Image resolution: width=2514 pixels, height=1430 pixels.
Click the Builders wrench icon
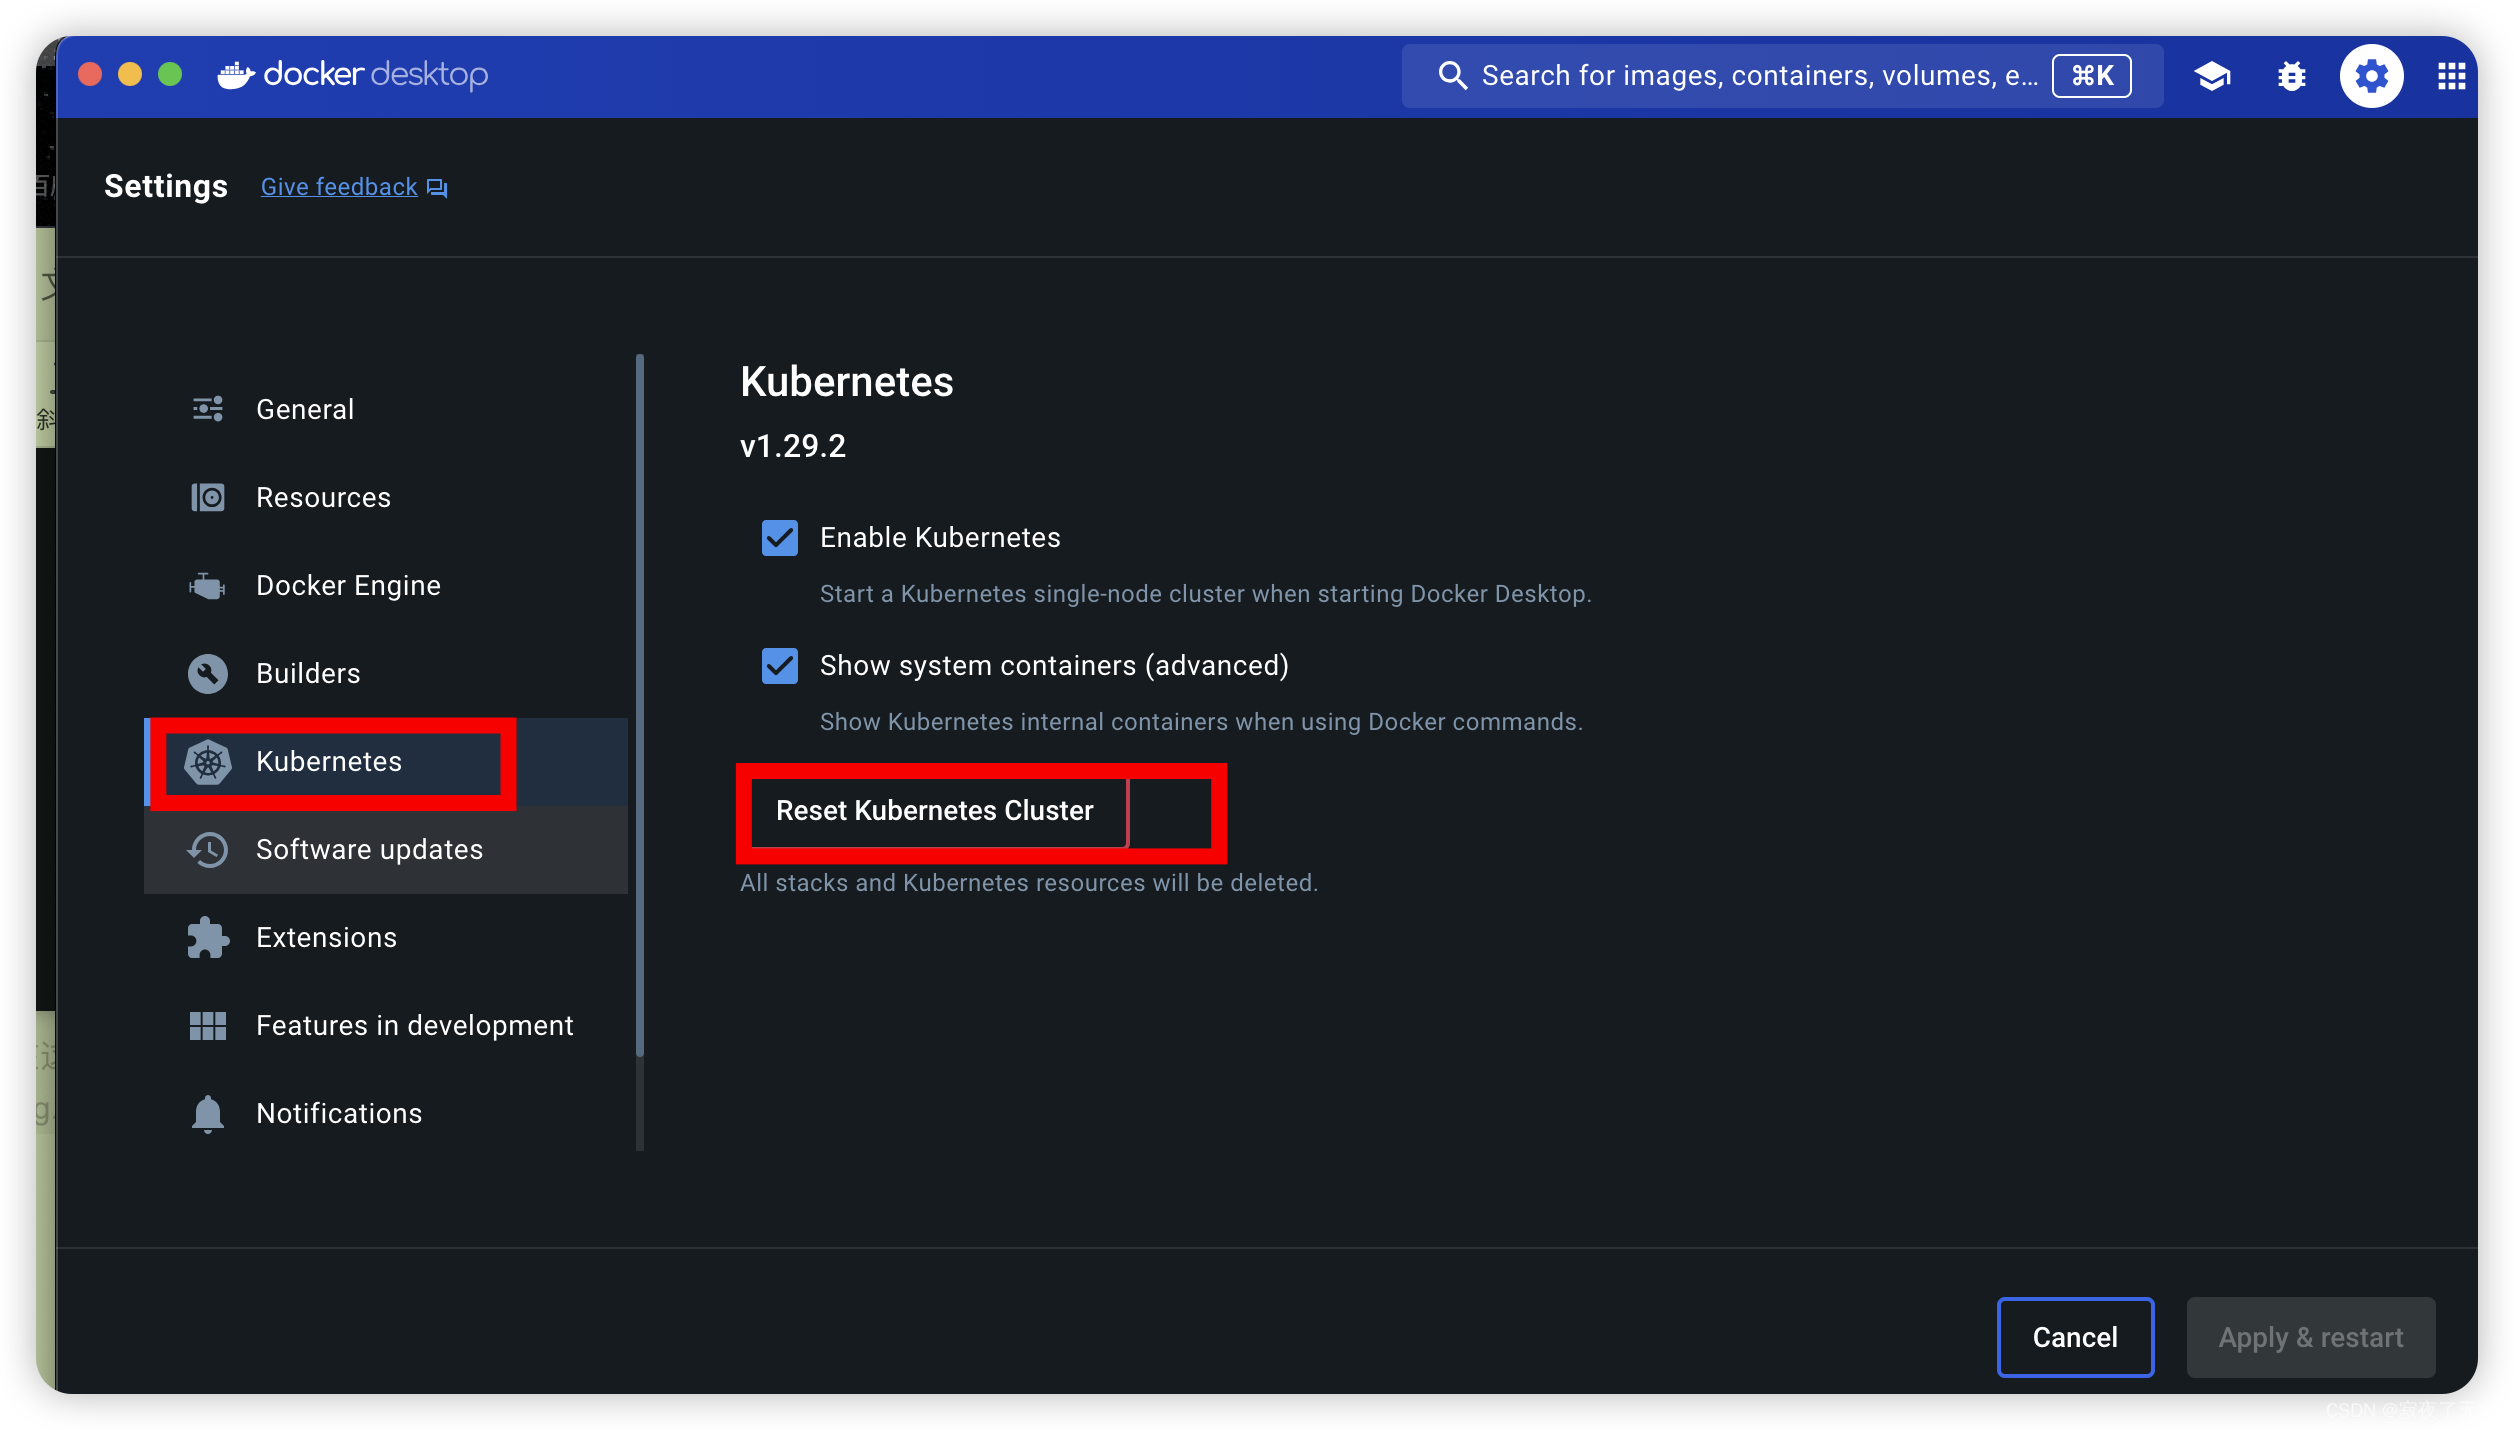tap(208, 673)
